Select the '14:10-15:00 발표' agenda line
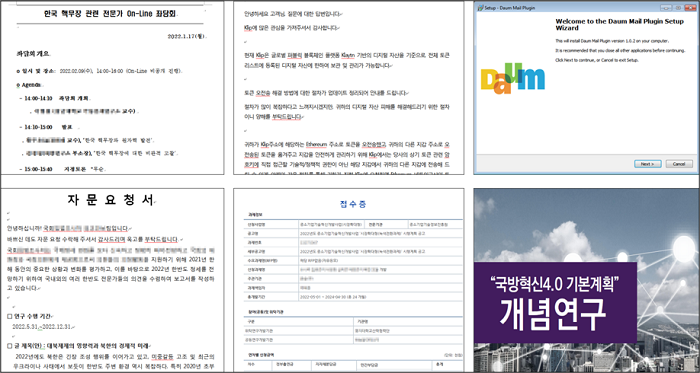The height and width of the screenshot is (373, 700). (x=46, y=127)
